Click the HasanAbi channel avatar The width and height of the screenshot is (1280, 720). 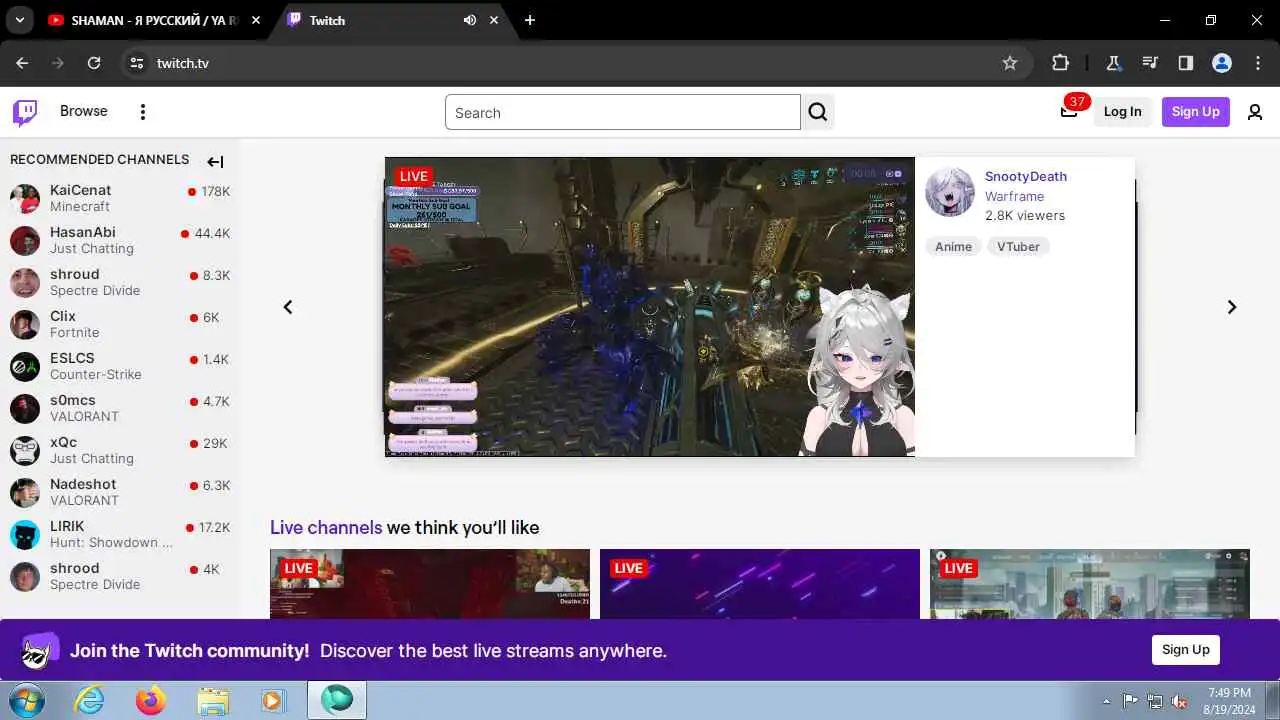coord(25,240)
